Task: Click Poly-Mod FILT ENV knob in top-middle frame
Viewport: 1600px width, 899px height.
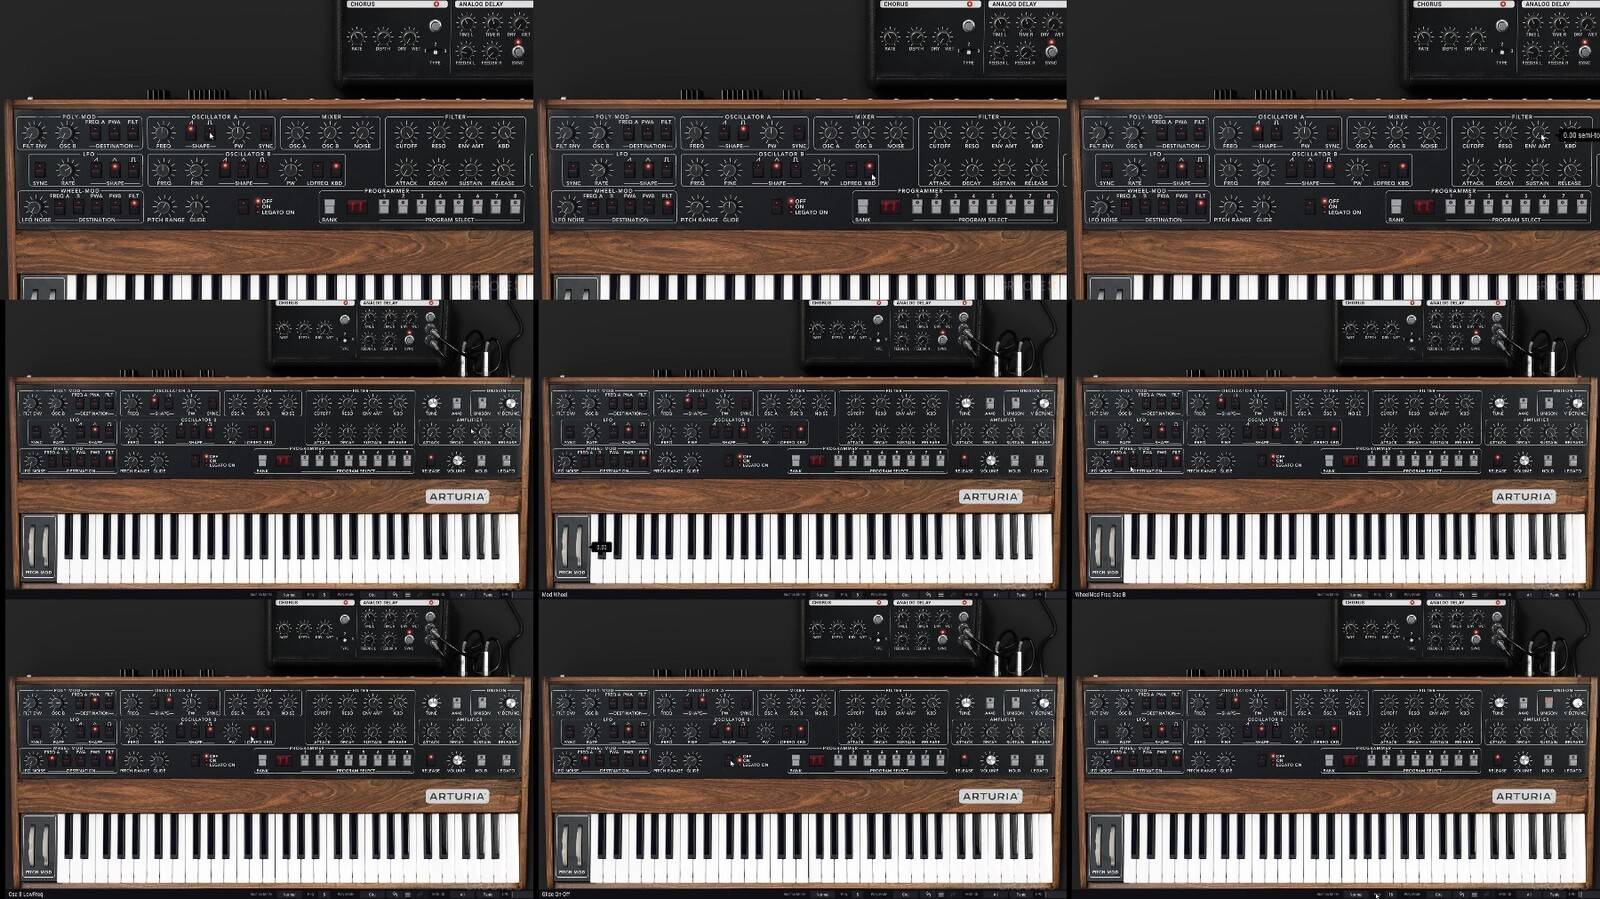Action: pos(565,133)
